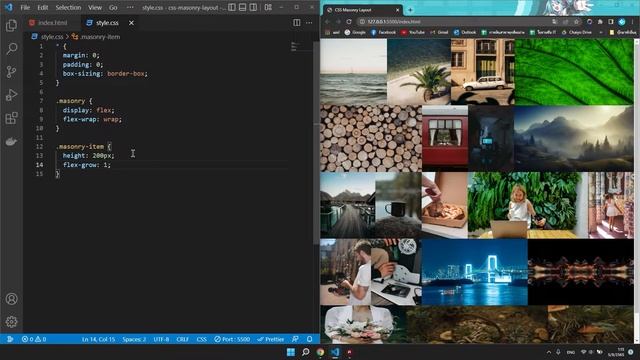This screenshot has height=360, width=640.
Task: Click the split editor right icon
Action: tap(297, 23)
